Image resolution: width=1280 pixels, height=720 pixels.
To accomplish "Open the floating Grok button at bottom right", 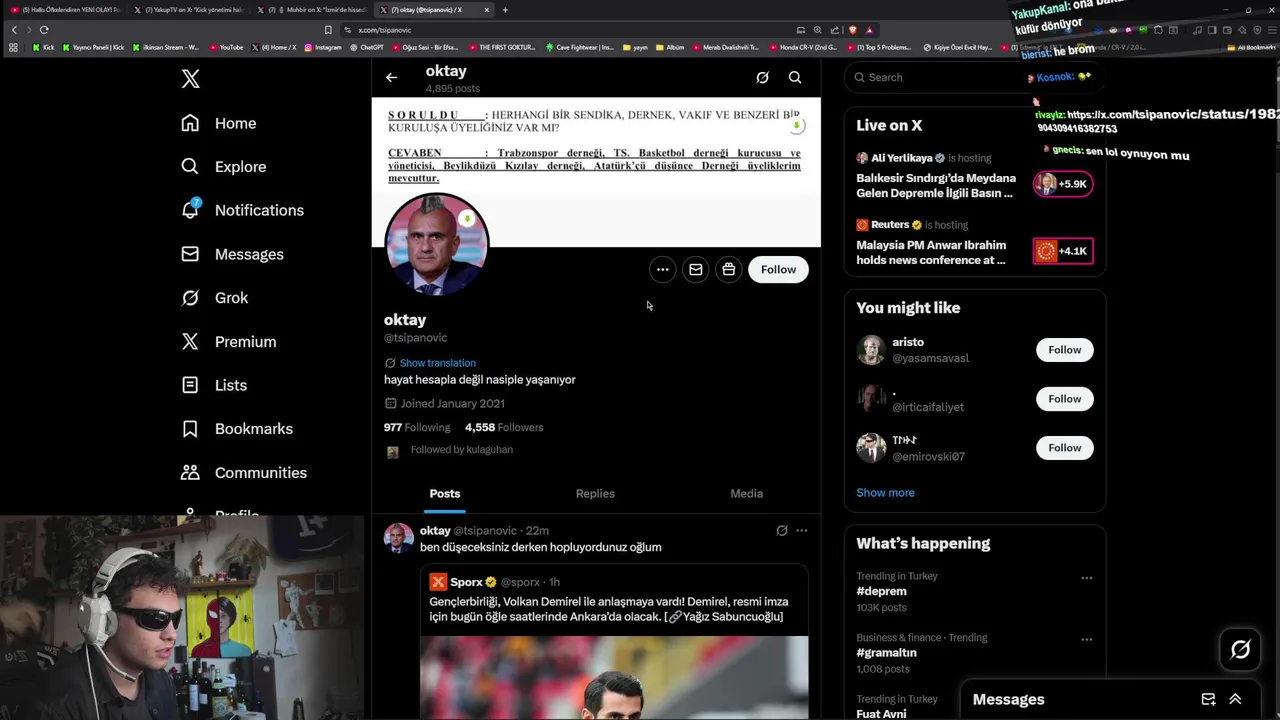I will pos(1240,650).
